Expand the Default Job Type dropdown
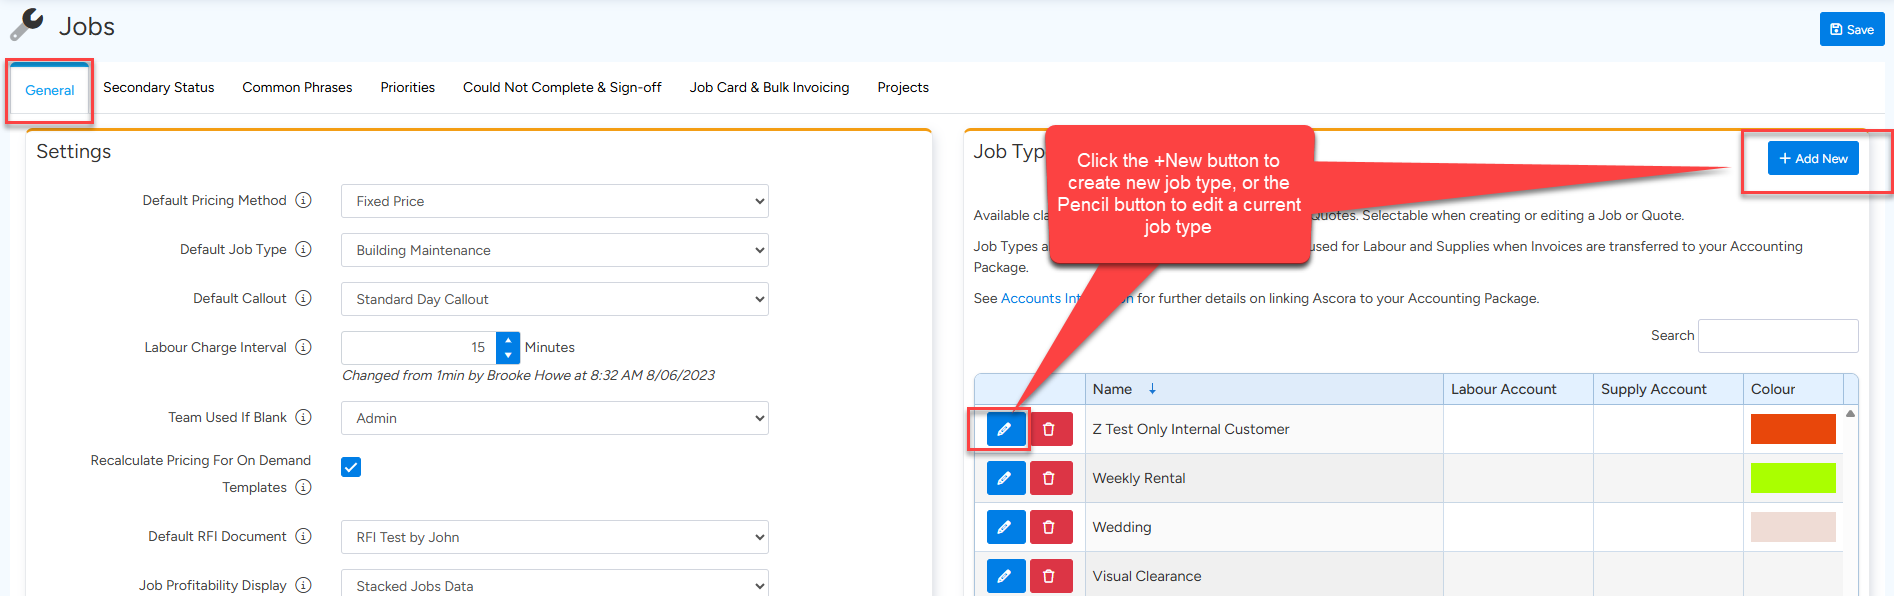This screenshot has width=1894, height=596. 554,250
